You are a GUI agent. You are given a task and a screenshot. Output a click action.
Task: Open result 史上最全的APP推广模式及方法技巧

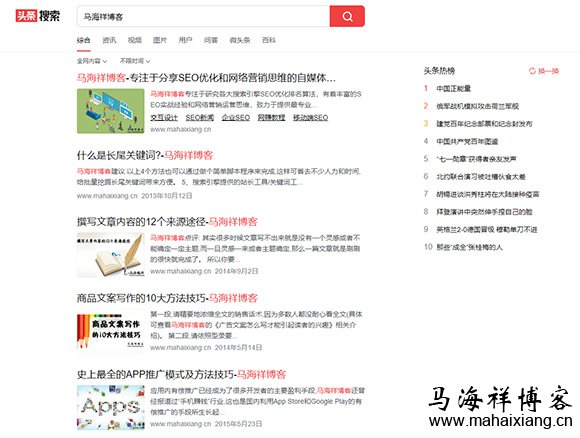point(181,375)
